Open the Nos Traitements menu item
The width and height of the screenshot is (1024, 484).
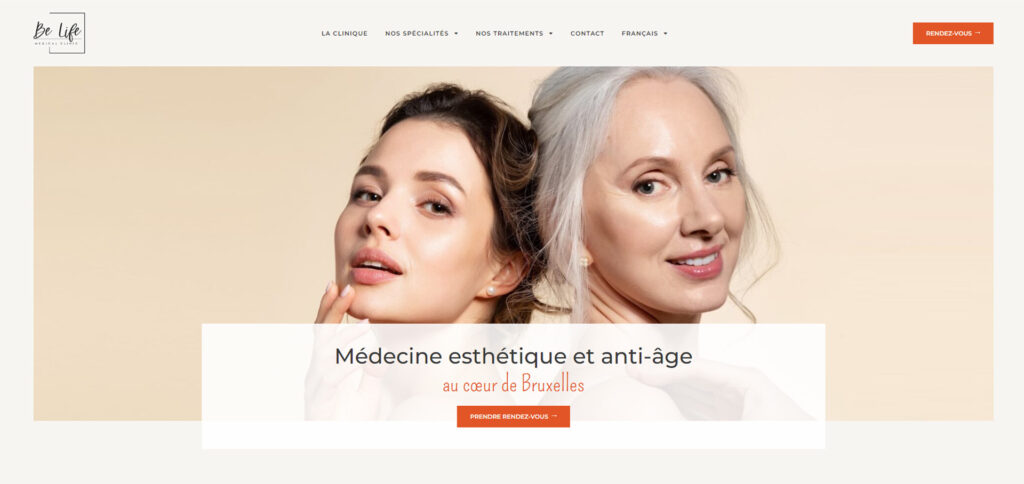(509, 33)
